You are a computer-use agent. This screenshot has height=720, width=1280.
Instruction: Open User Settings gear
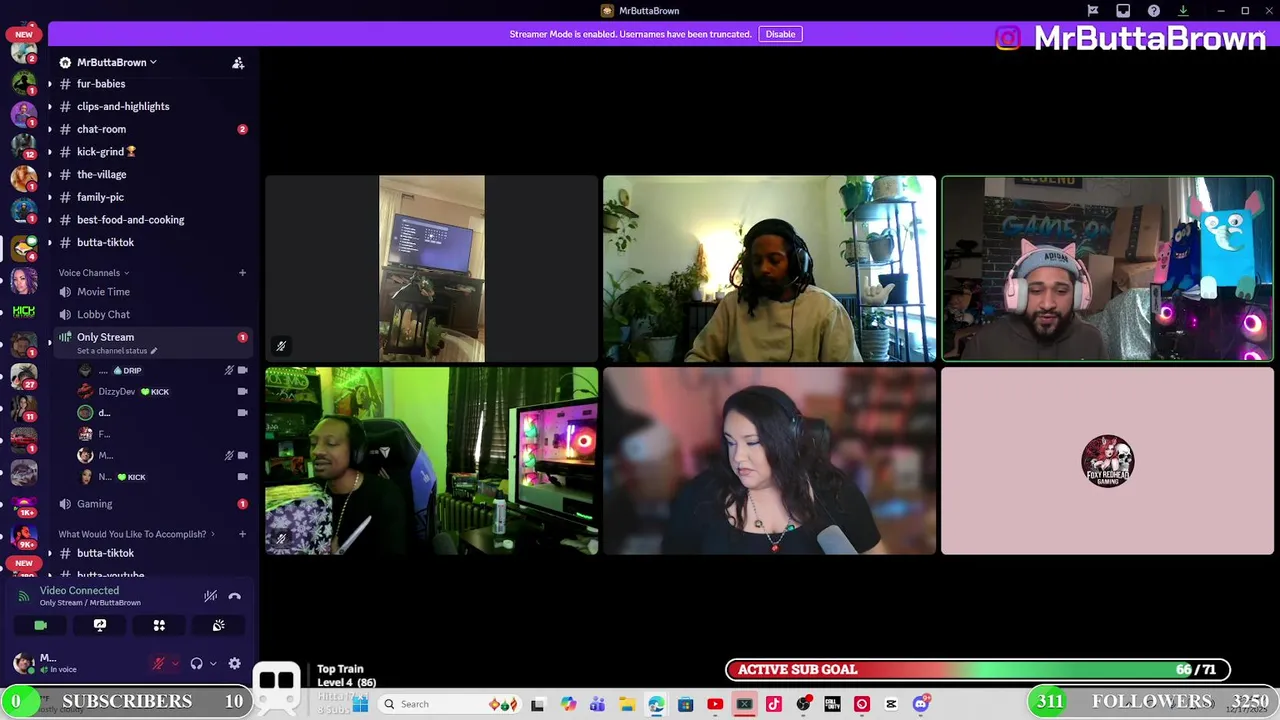coord(234,663)
